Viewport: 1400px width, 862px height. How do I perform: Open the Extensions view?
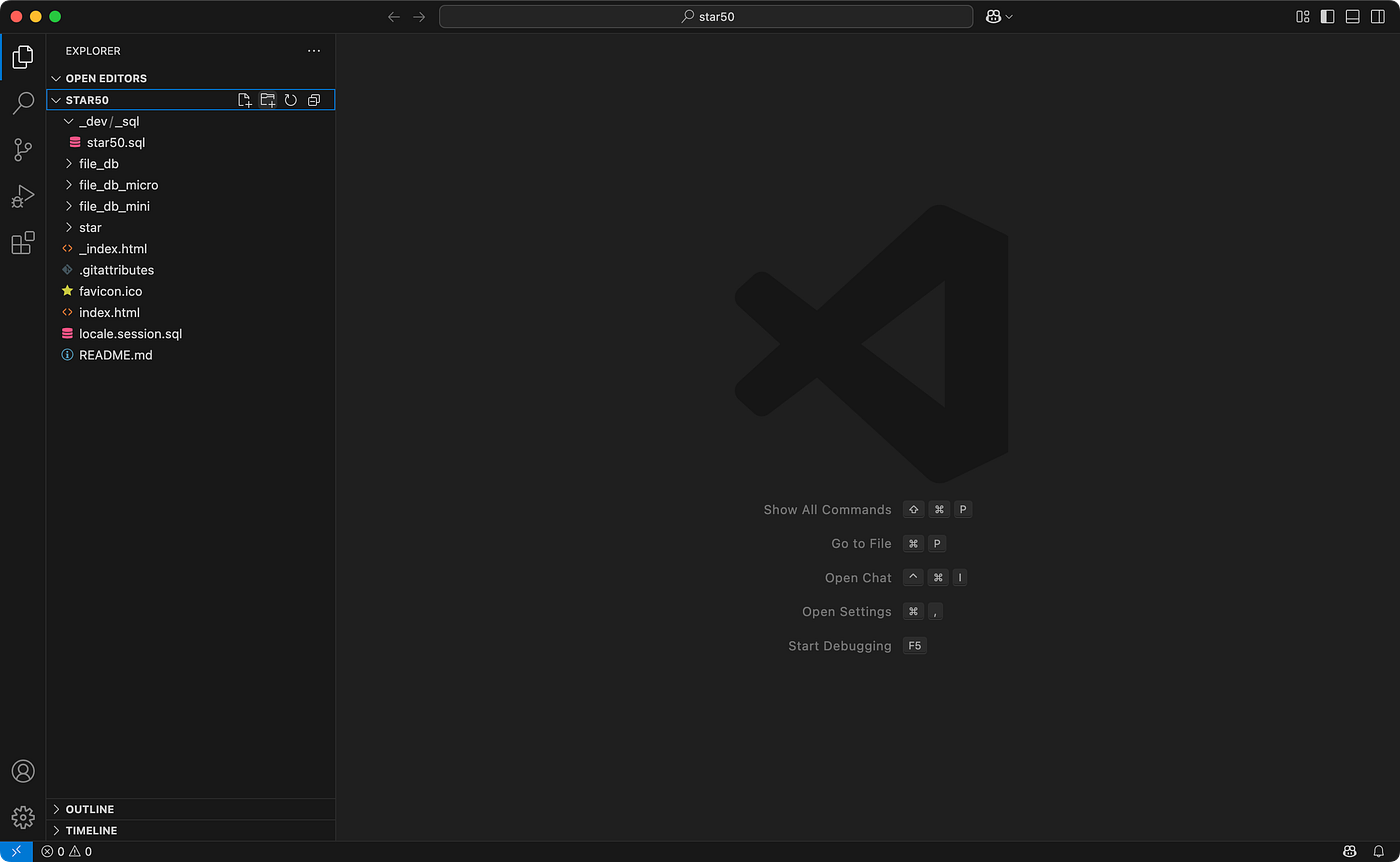[22, 242]
